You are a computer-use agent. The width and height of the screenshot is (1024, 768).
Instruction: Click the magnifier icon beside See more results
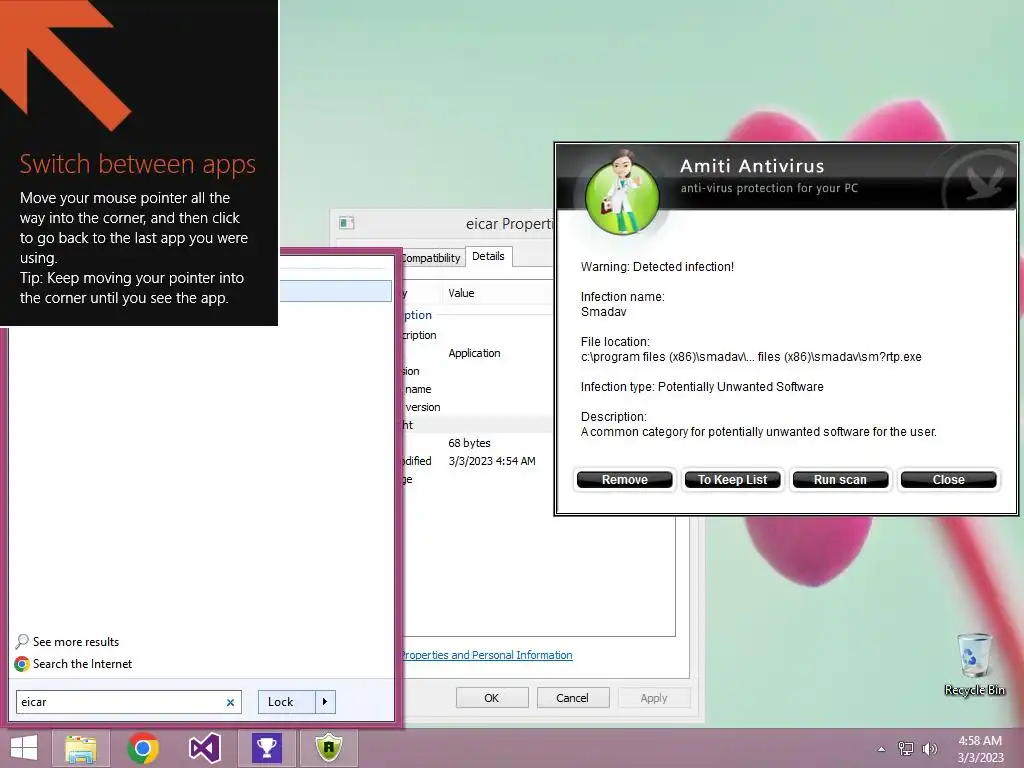22,641
